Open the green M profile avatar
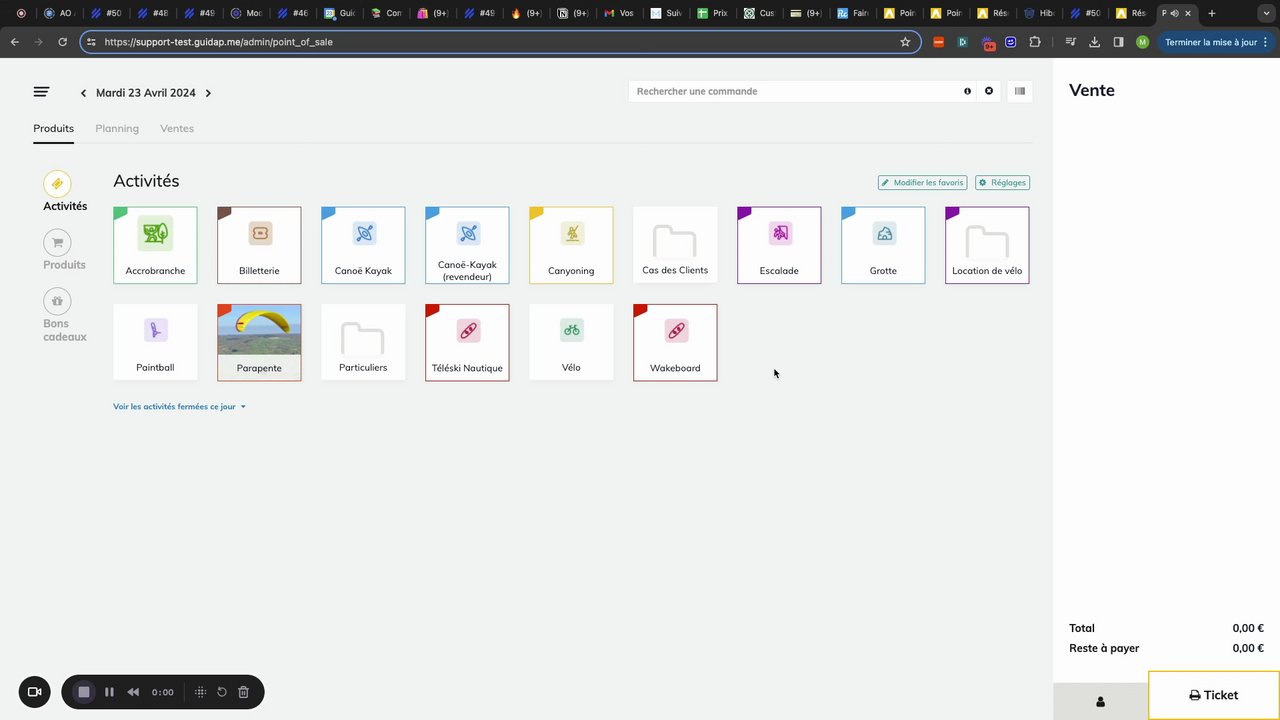The height and width of the screenshot is (720, 1280). point(1142,42)
